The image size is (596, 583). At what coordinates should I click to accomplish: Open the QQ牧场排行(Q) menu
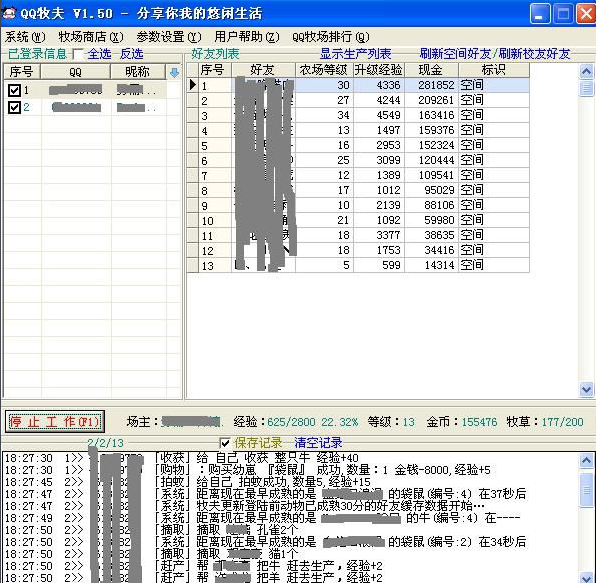pos(331,37)
